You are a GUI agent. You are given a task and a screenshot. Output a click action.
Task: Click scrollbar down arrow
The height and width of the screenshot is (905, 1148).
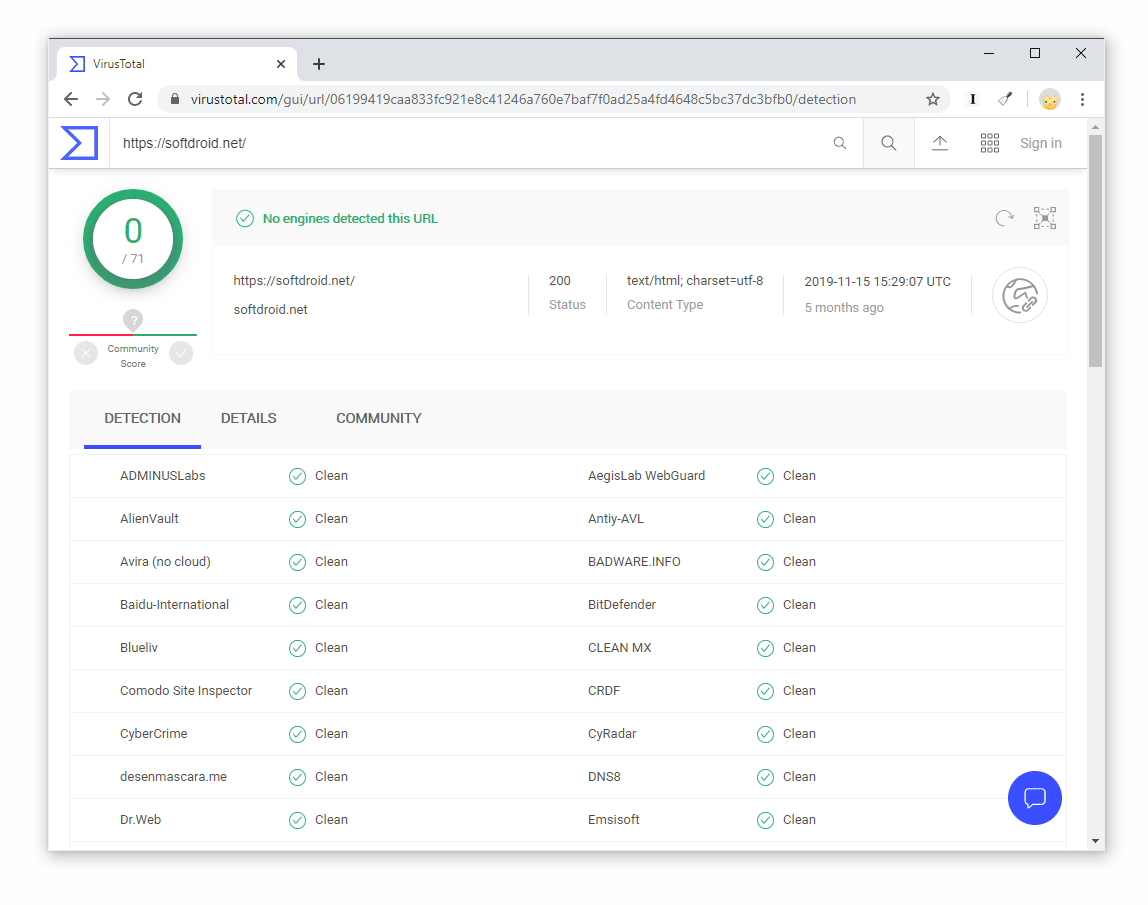[1095, 841]
